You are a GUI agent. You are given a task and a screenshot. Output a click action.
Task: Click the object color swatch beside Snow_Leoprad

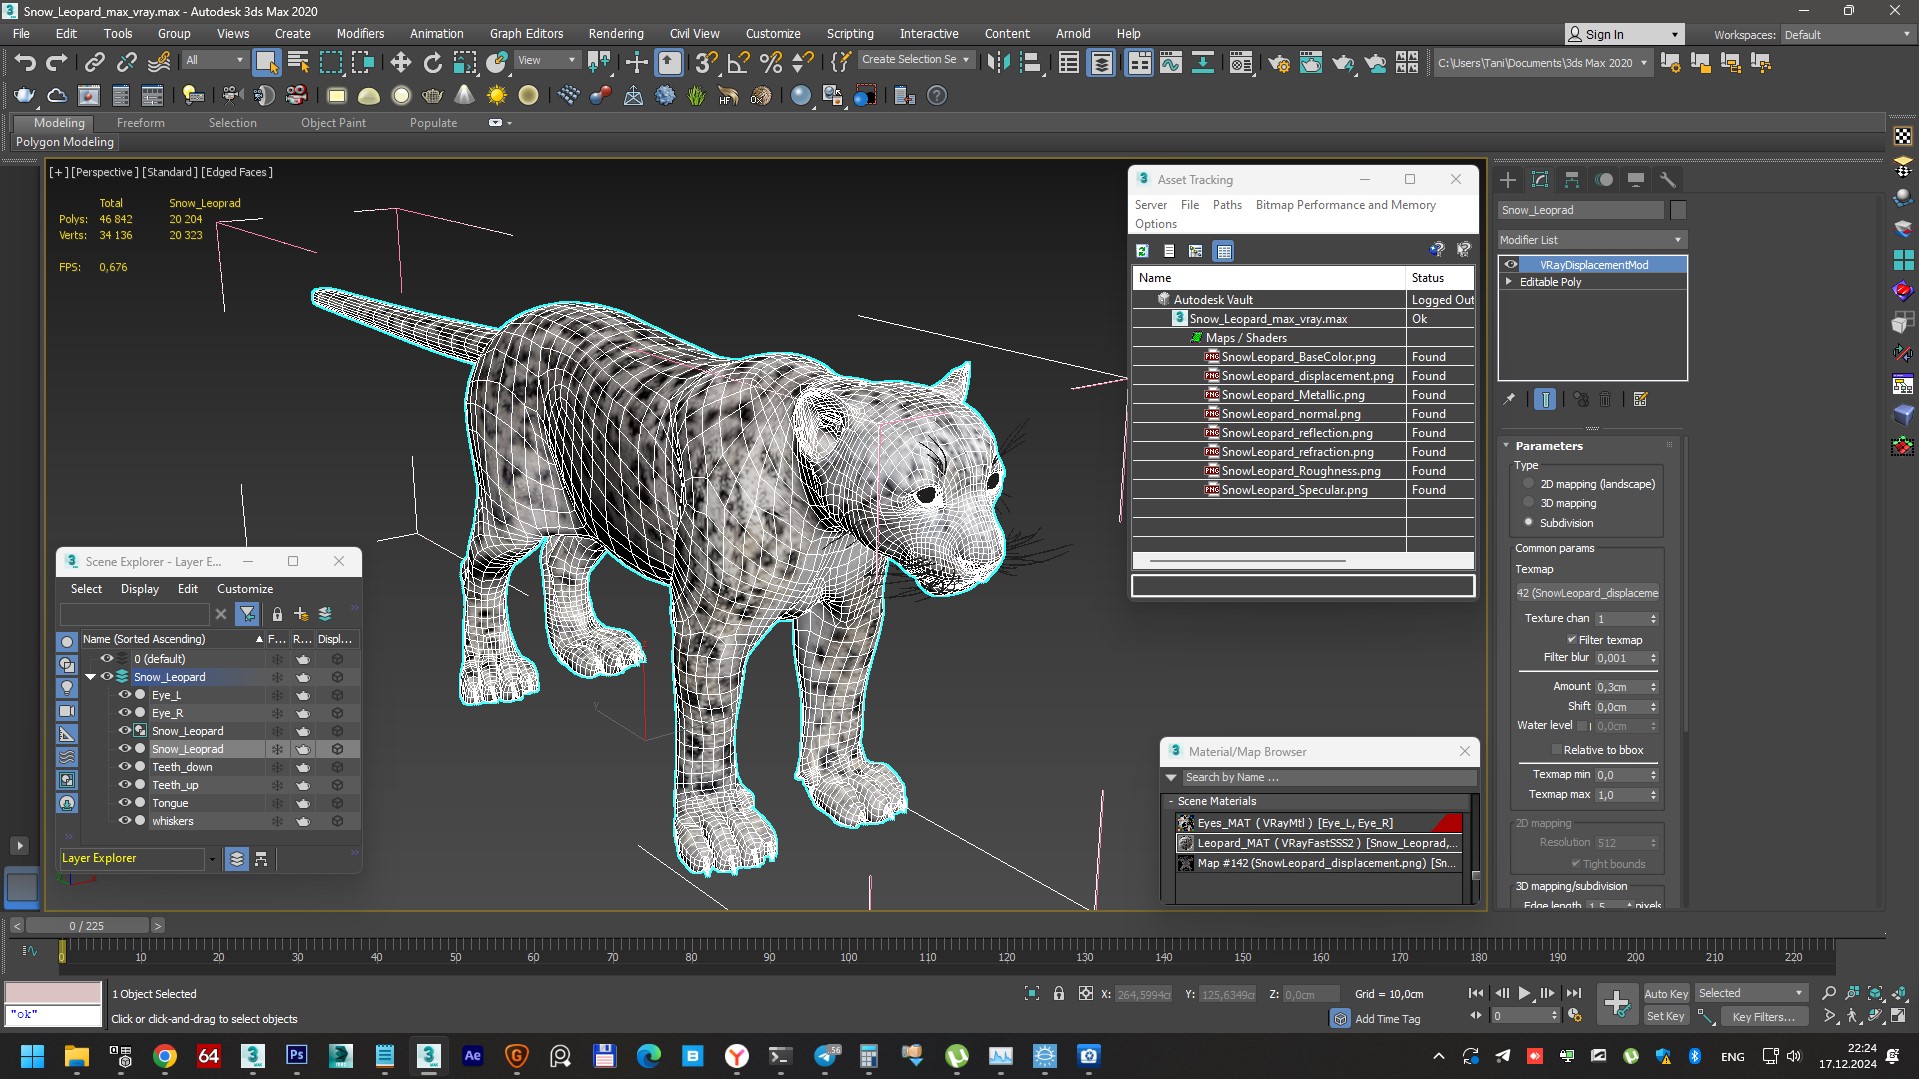coord(1678,210)
